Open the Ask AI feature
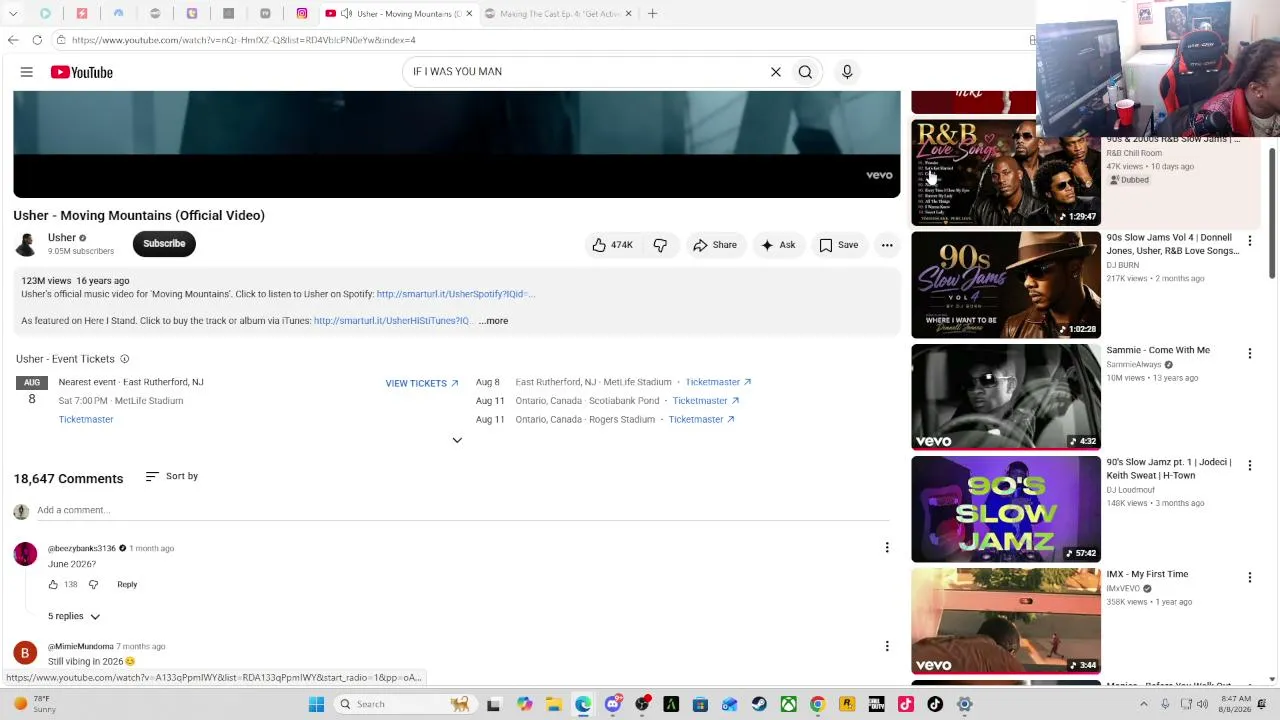This screenshot has width=1280, height=720. (x=778, y=245)
